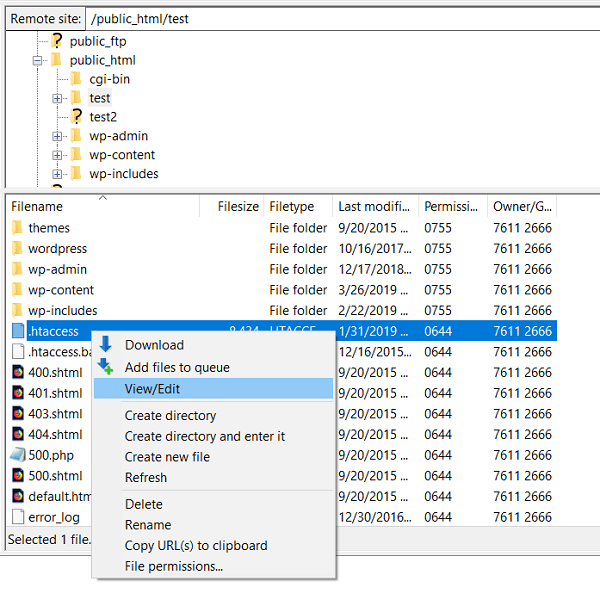The image size is (600, 606).
Task: Click the themes folder icon in file list
Action: point(17,228)
